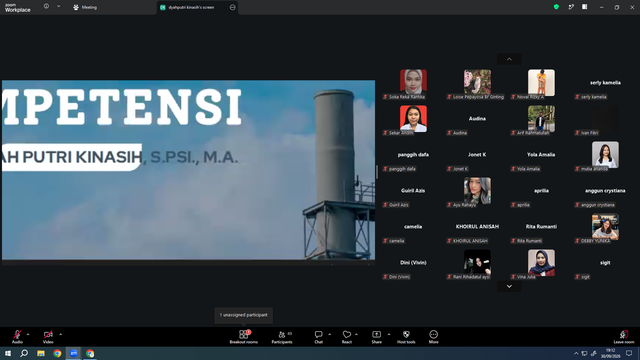The image size is (640, 360).
Task: Open Windows Start menu
Action: (x=8, y=353)
